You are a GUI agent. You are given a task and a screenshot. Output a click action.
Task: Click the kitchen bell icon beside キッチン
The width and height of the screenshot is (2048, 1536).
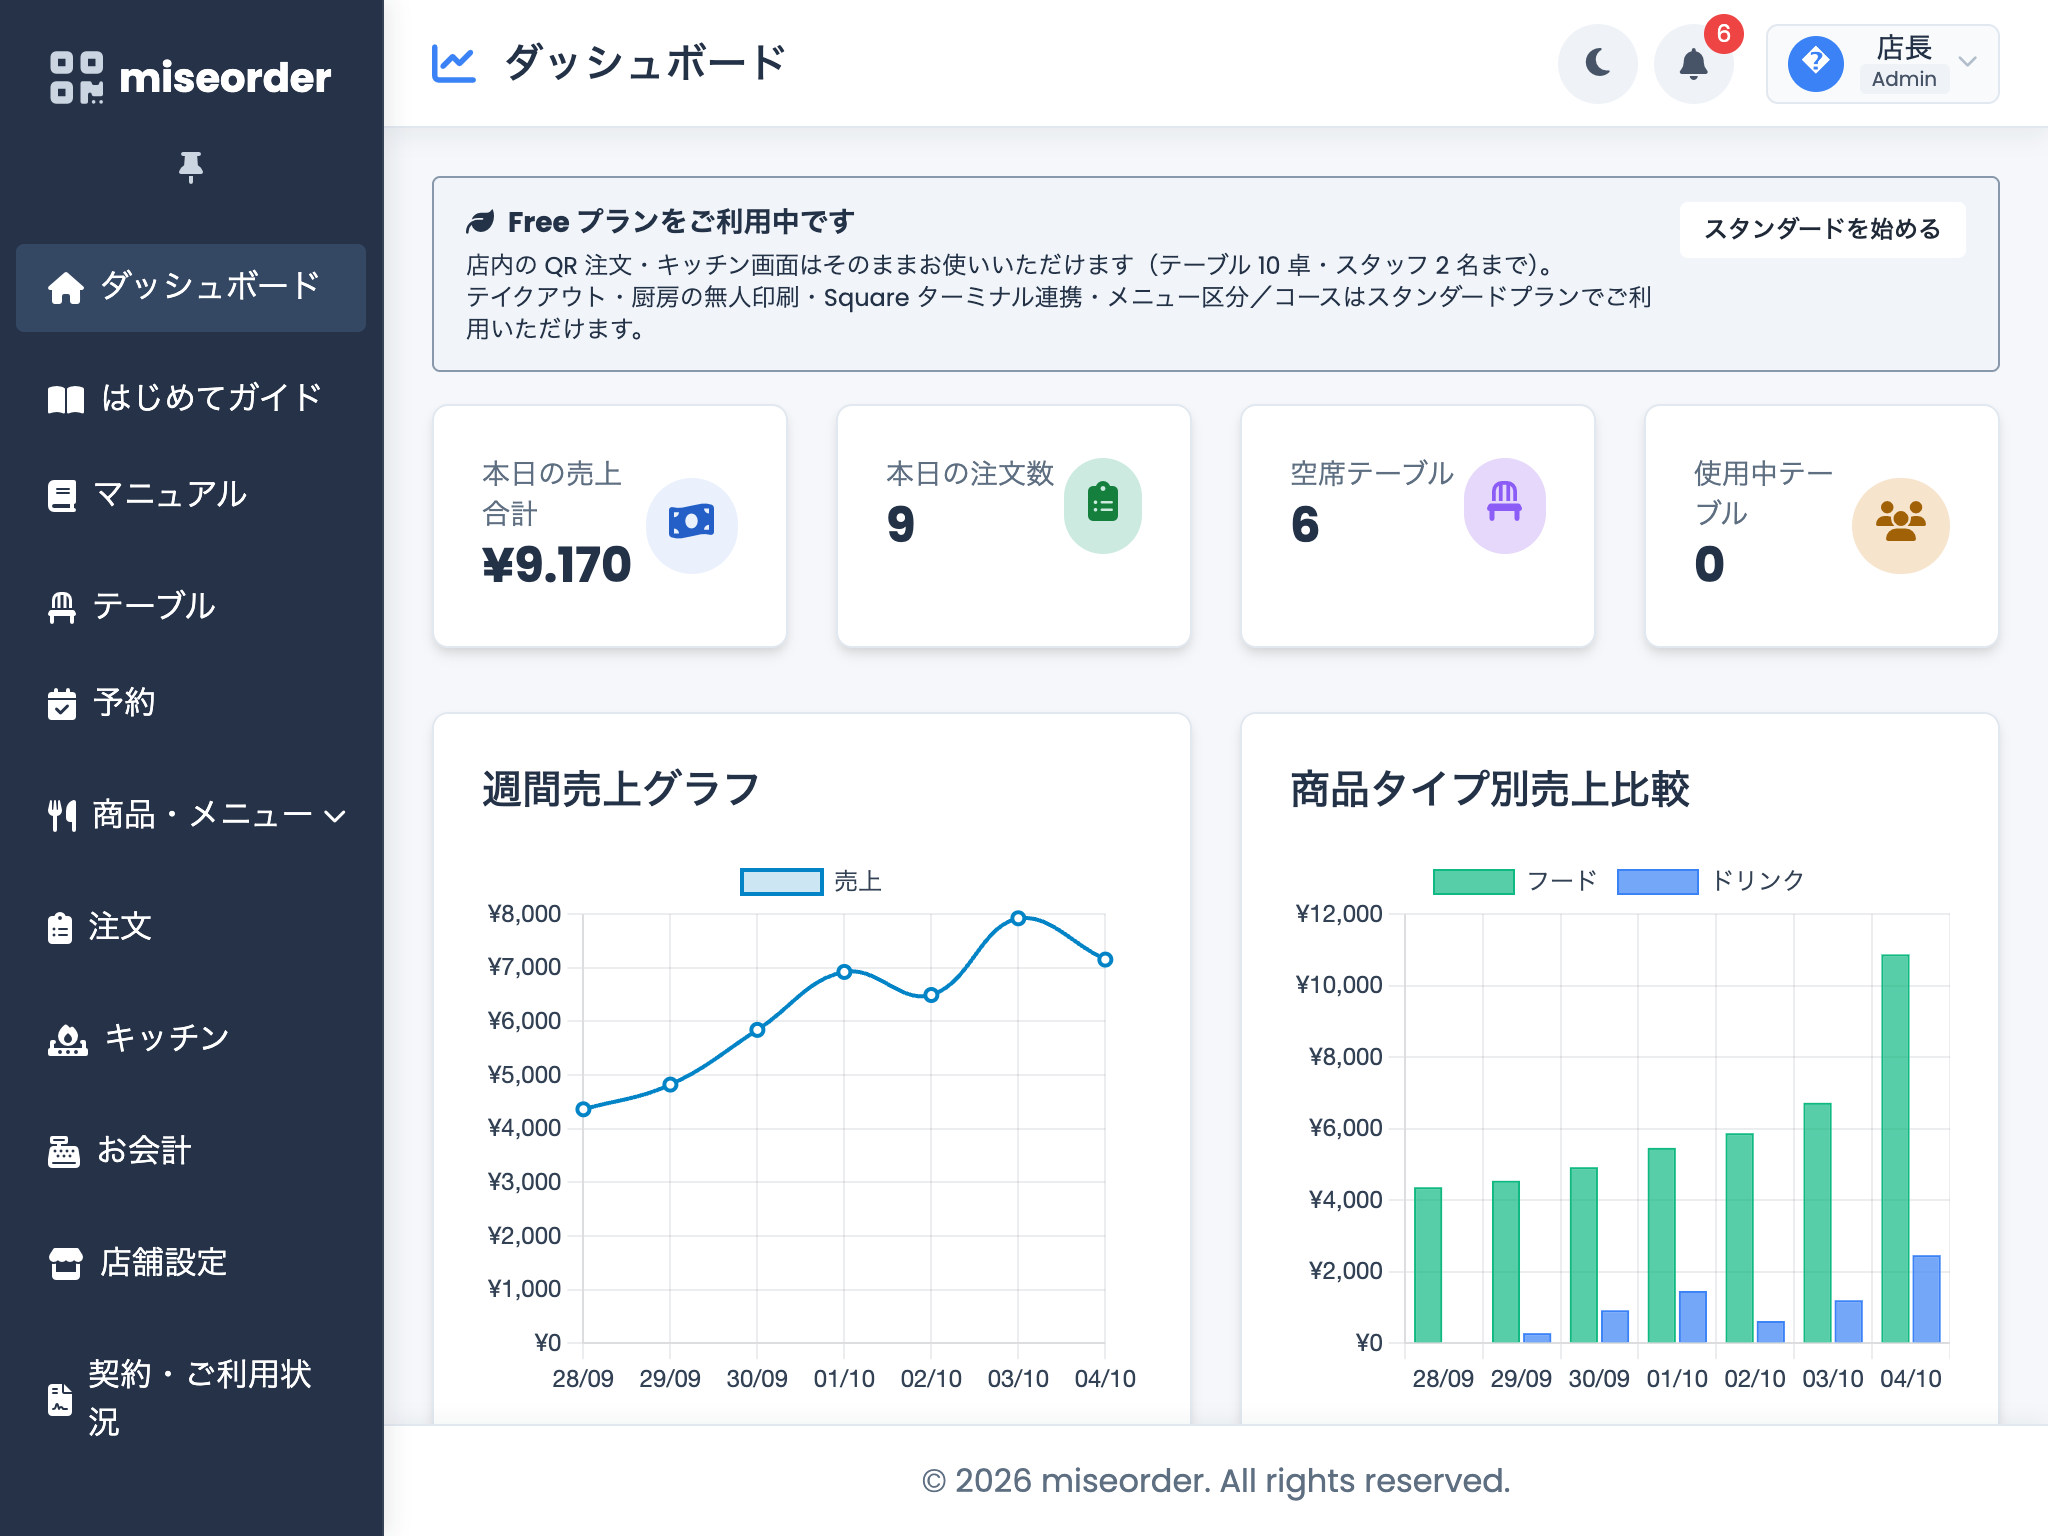[x=68, y=1040]
